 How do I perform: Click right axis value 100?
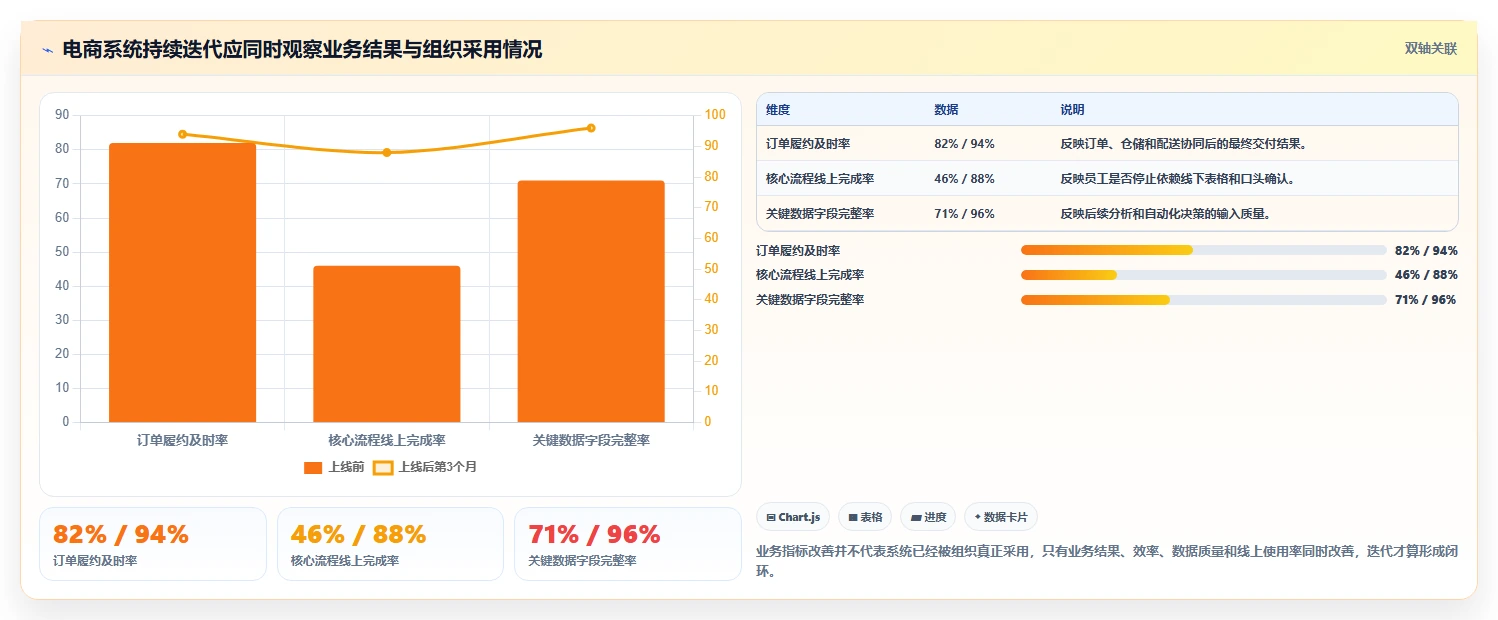coord(714,115)
